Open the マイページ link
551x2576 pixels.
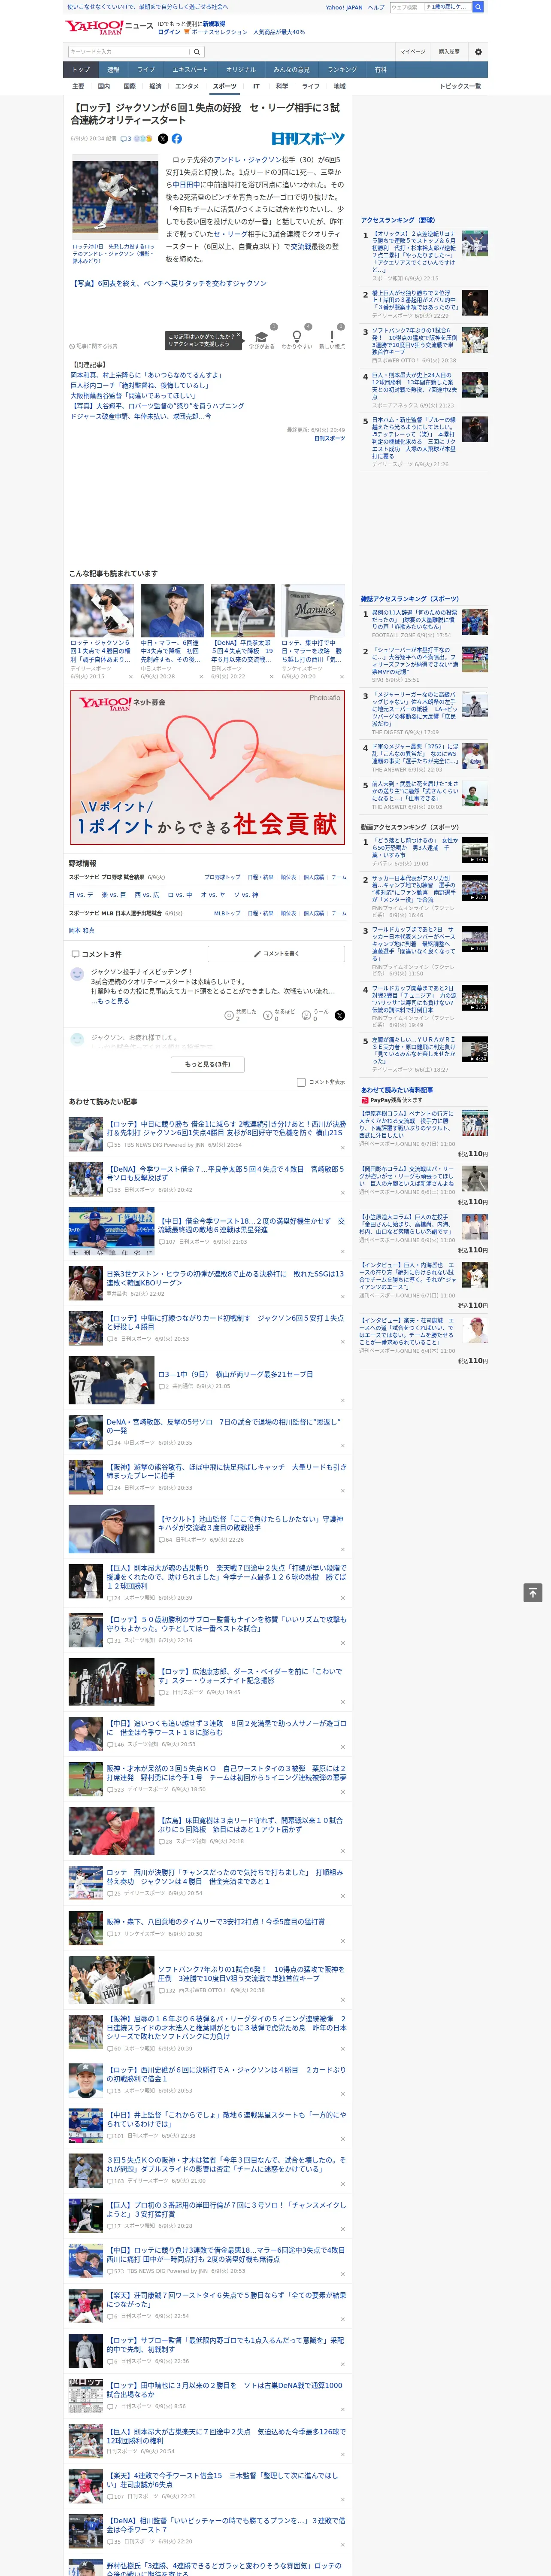(x=412, y=51)
